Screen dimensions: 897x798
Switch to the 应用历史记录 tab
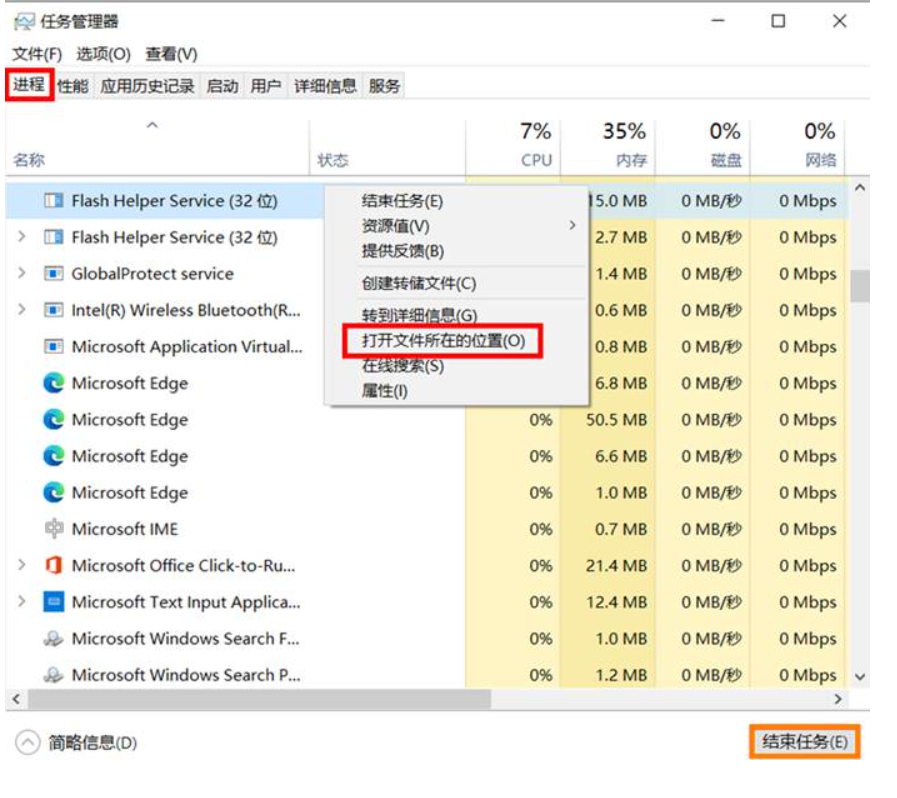tap(148, 86)
